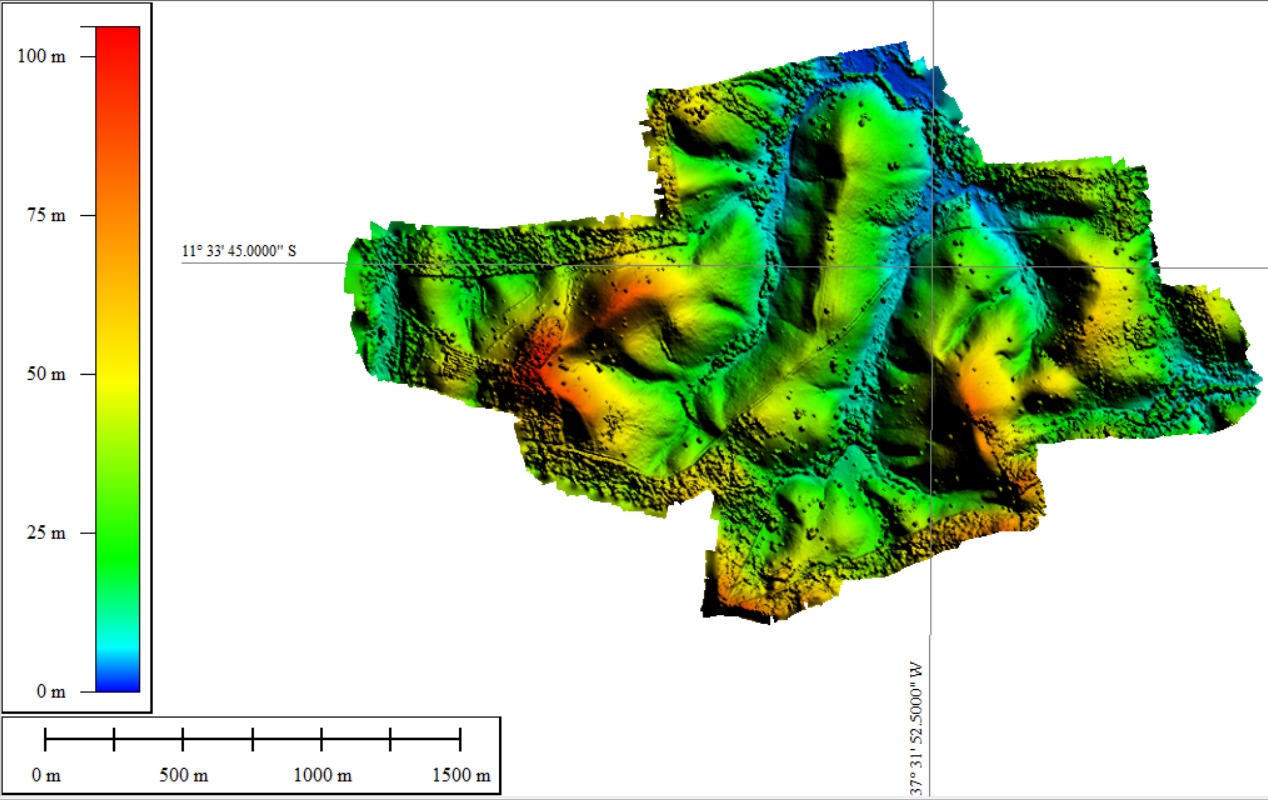1268x800 pixels.
Task: Click the "50 m" elevation legend label
Action: click(x=46, y=374)
